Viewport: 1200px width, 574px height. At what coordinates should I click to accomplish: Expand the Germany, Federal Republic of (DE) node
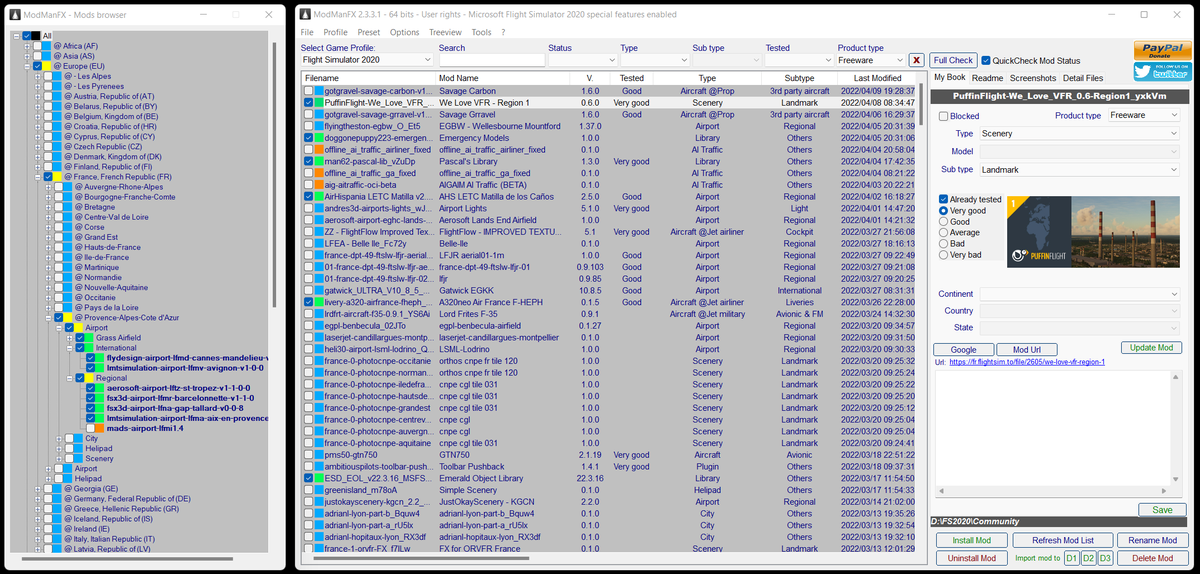point(38,498)
